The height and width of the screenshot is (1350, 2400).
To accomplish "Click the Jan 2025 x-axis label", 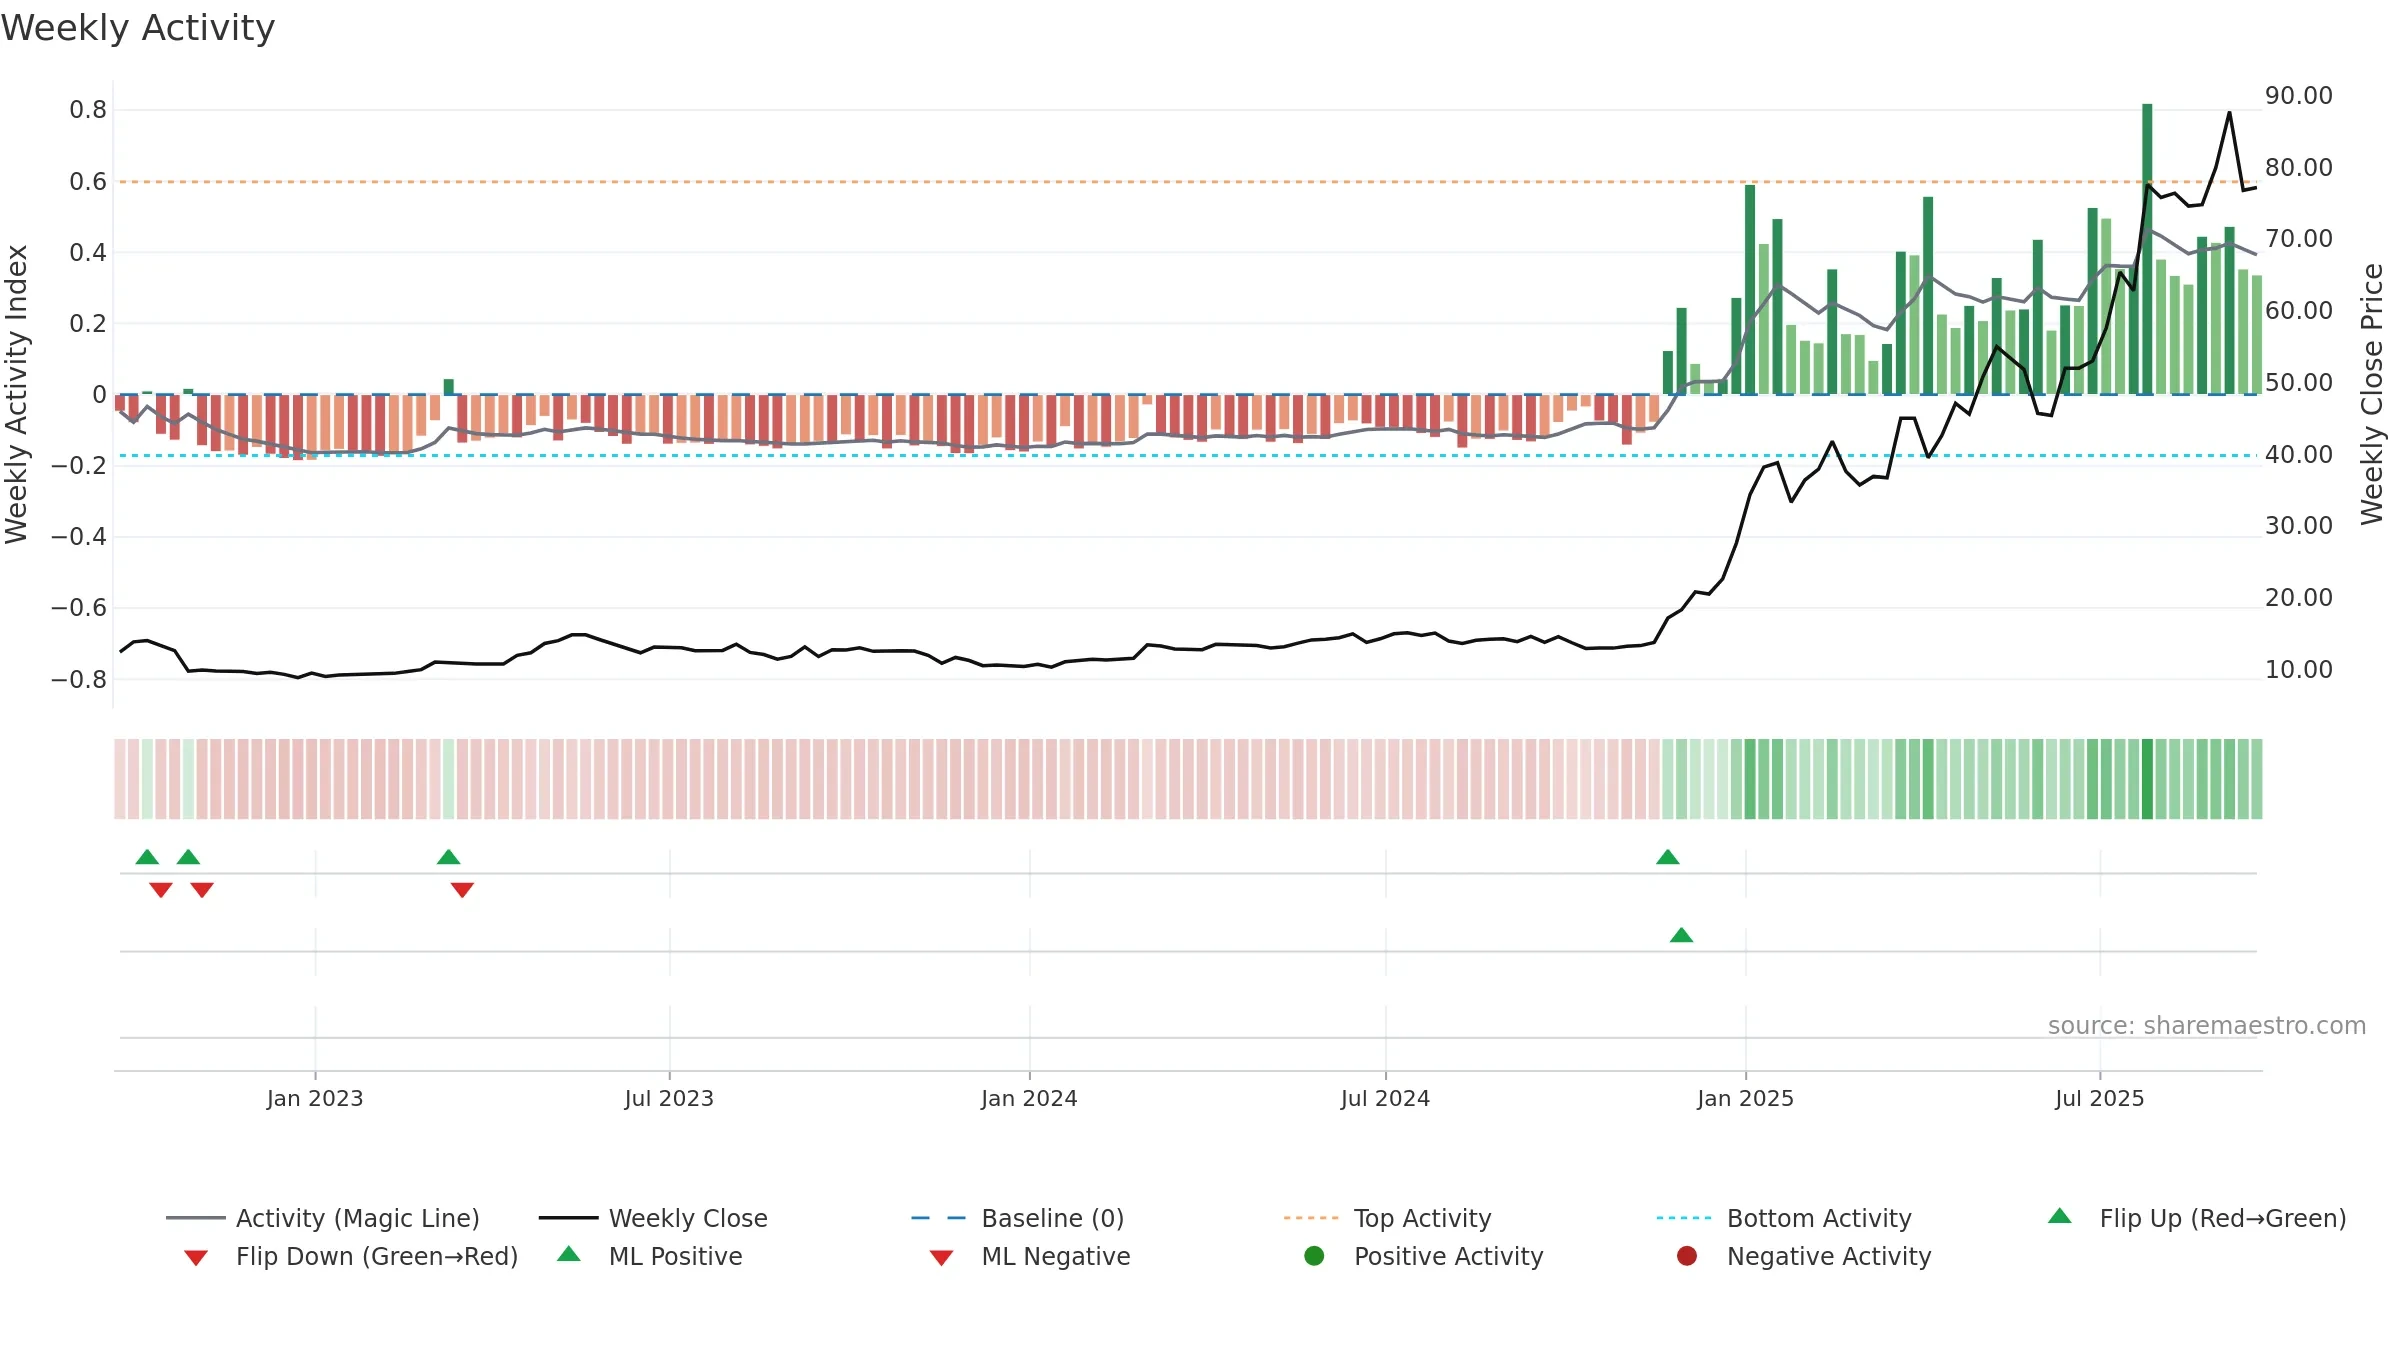I will [1746, 1098].
